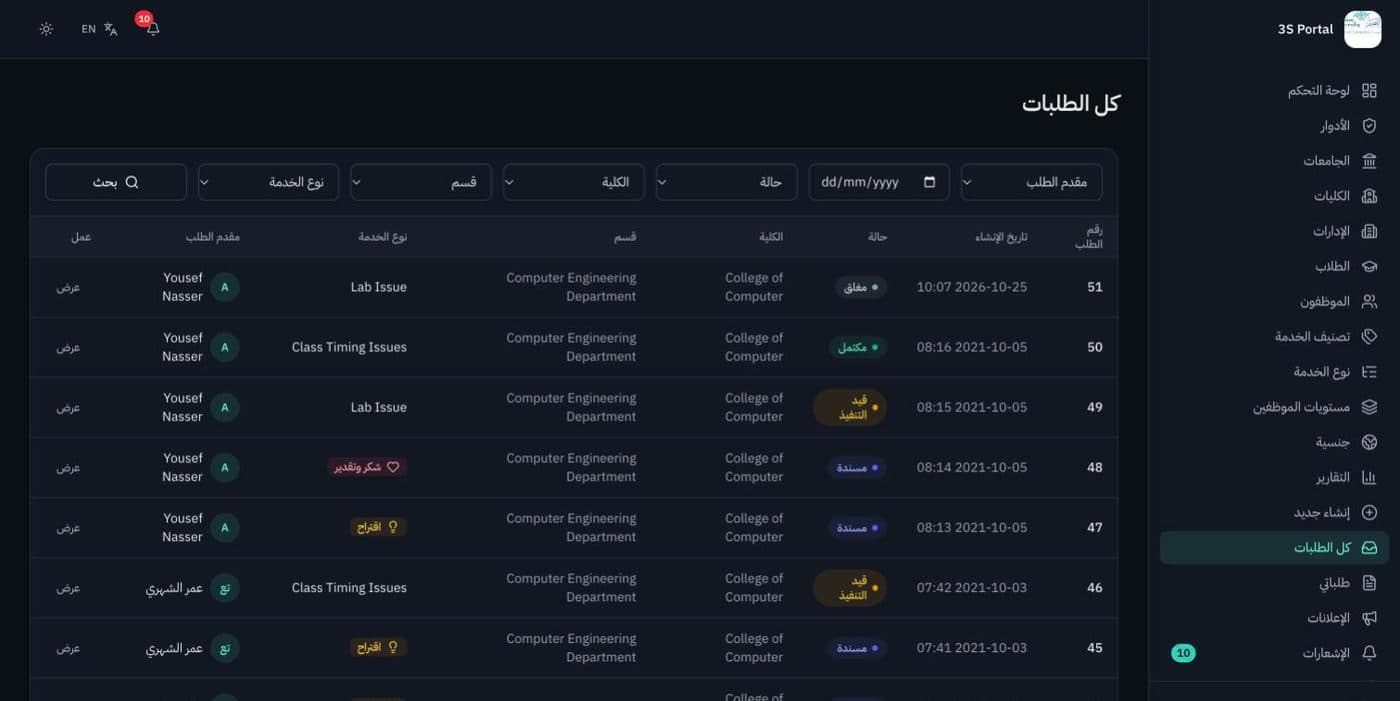Click the شكر وتقدير heart tag

click(x=367, y=467)
